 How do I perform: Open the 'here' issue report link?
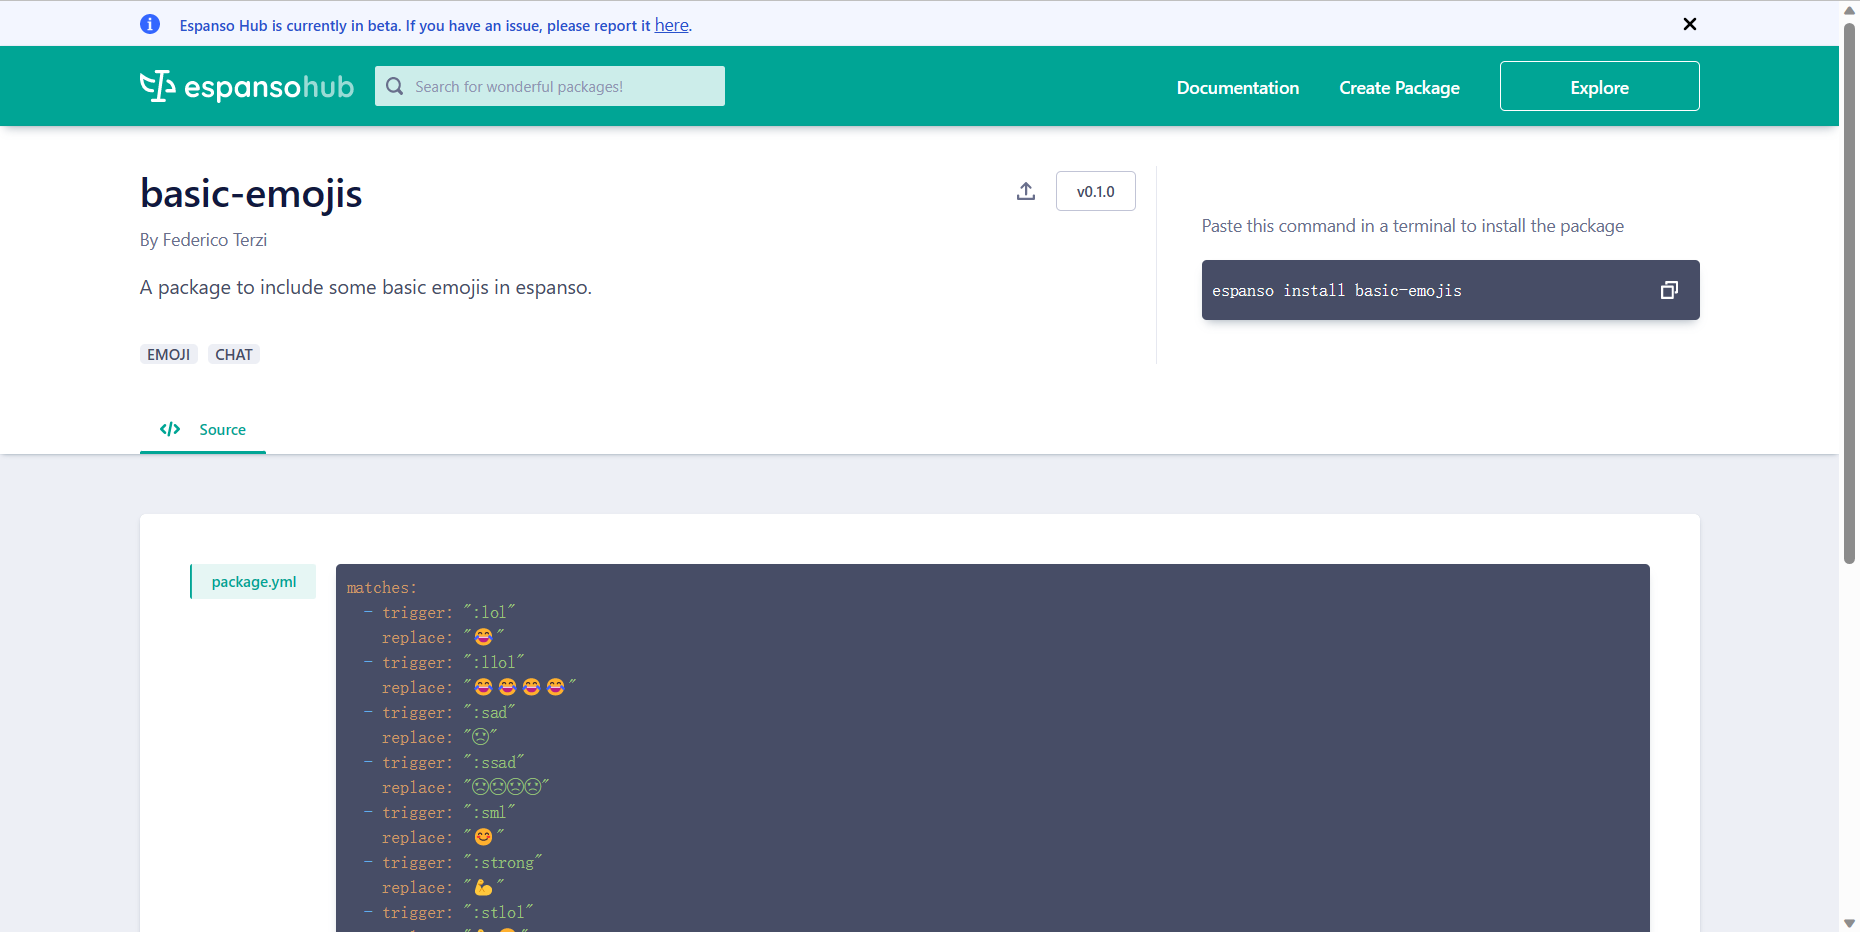671,25
